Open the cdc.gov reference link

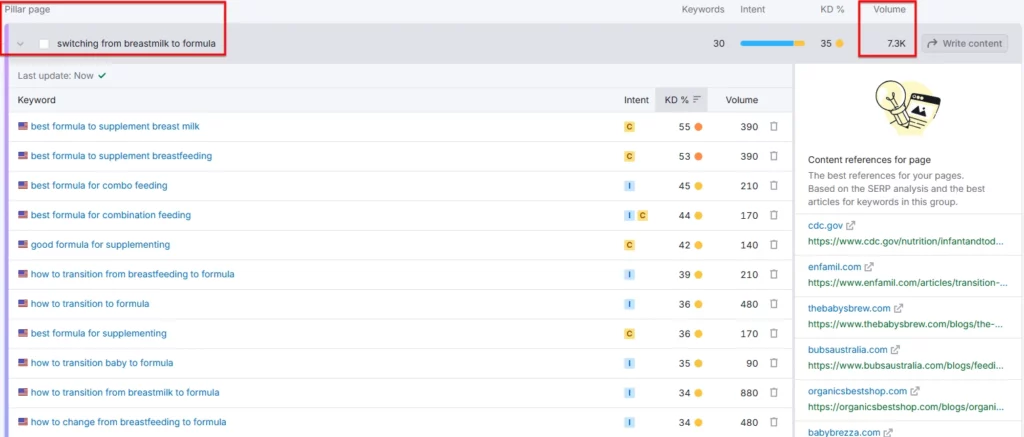point(825,225)
